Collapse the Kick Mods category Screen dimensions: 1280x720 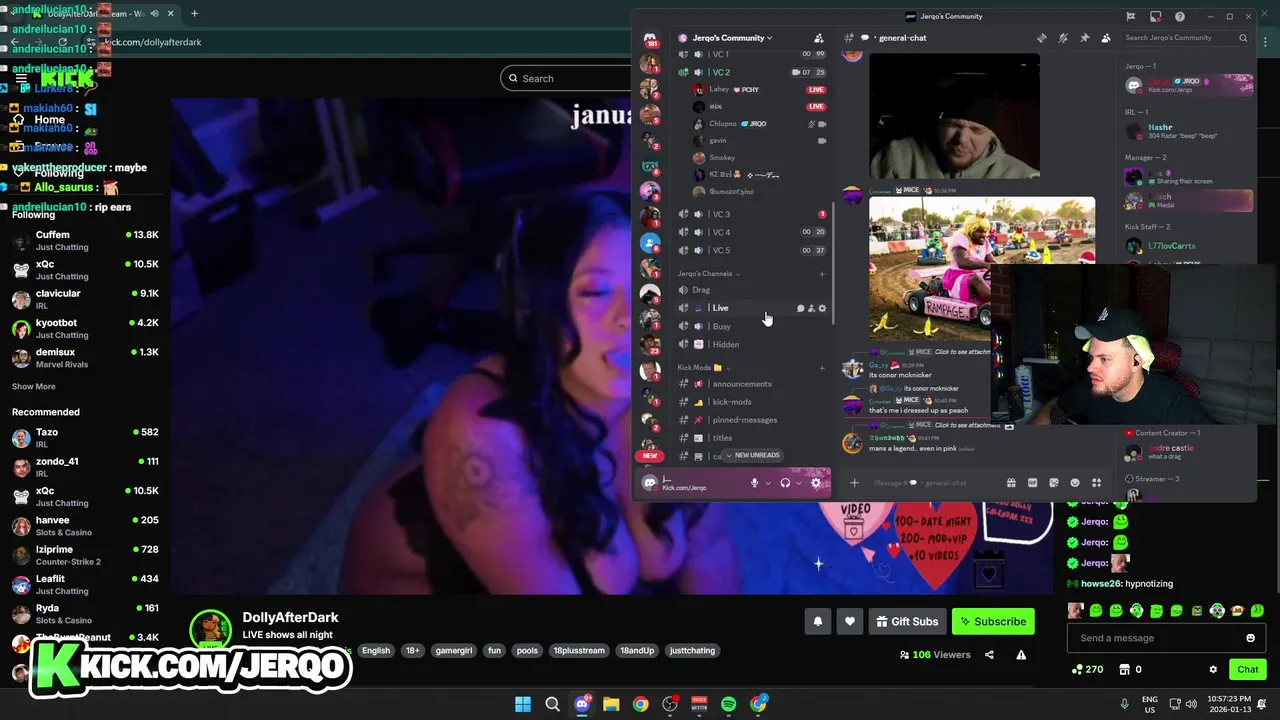pos(703,368)
